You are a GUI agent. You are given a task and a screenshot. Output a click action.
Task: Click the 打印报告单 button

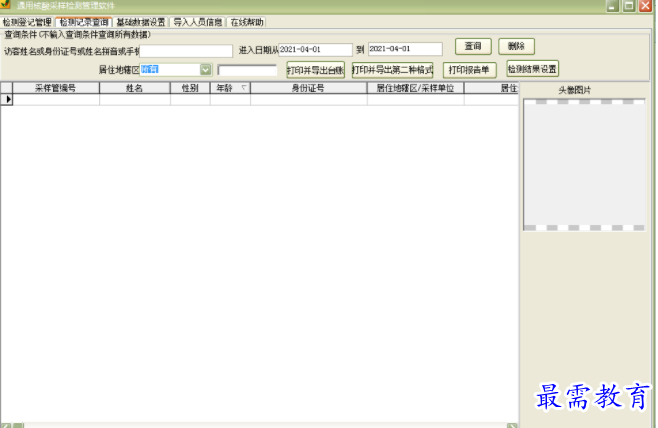[469, 70]
